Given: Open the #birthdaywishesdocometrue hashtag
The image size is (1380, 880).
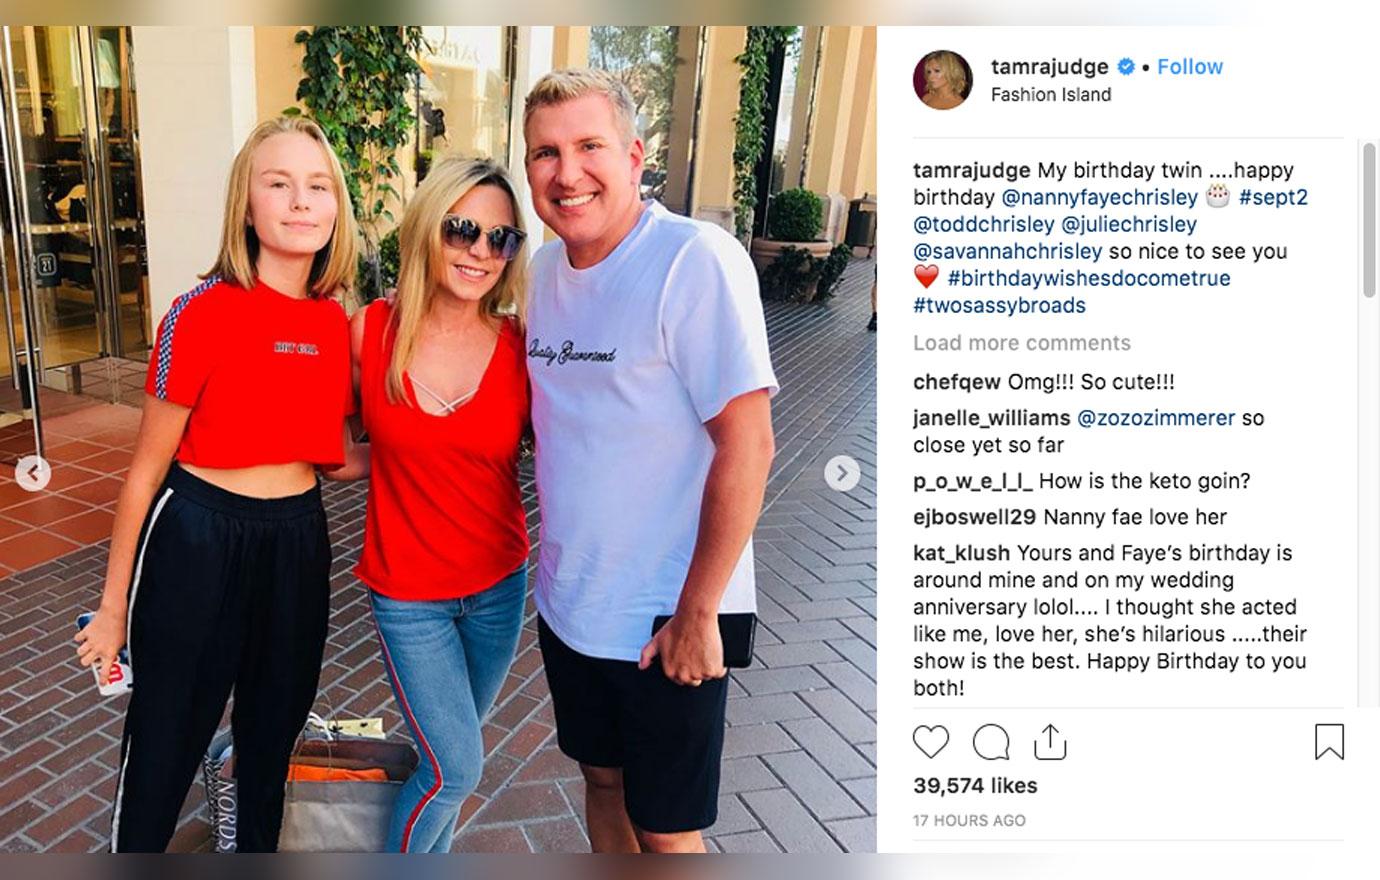Looking at the screenshot, I should (x=1089, y=278).
